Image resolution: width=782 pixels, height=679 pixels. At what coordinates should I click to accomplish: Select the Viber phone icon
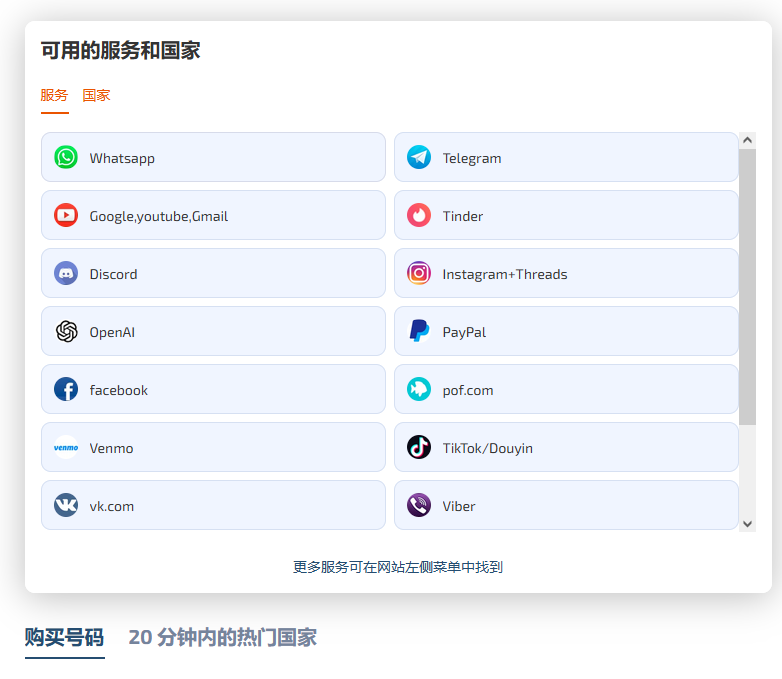[x=419, y=505]
